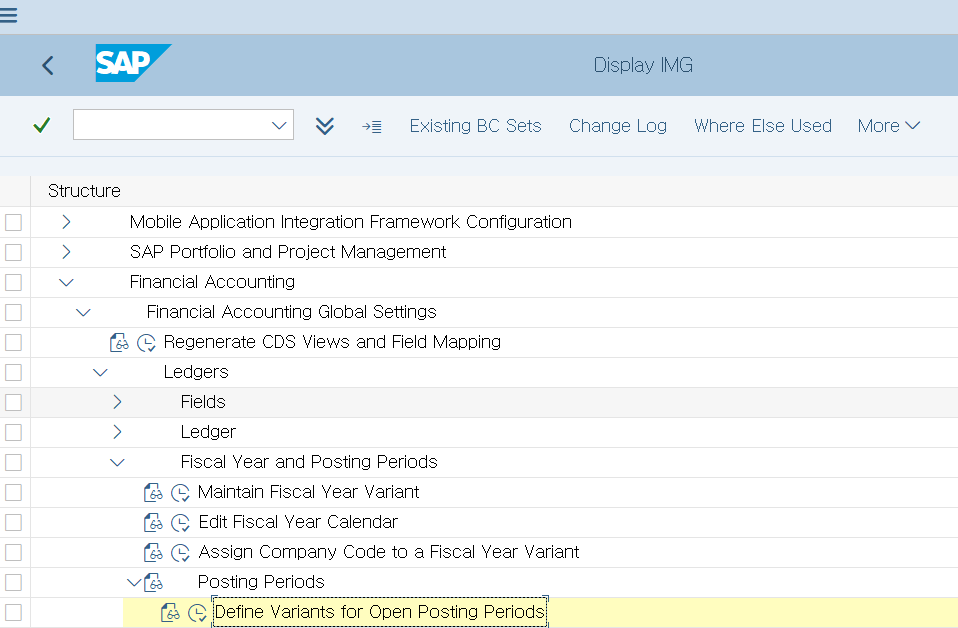
Task: Expand Mobile Application Integration Framework Configuration node
Action: tap(66, 222)
